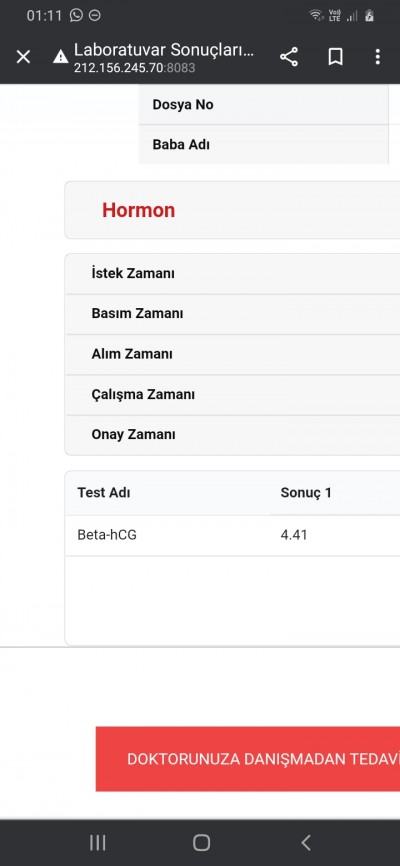Tap the WhatsApp notification icon in status bar
The height and width of the screenshot is (866, 400).
click(x=76, y=15)
